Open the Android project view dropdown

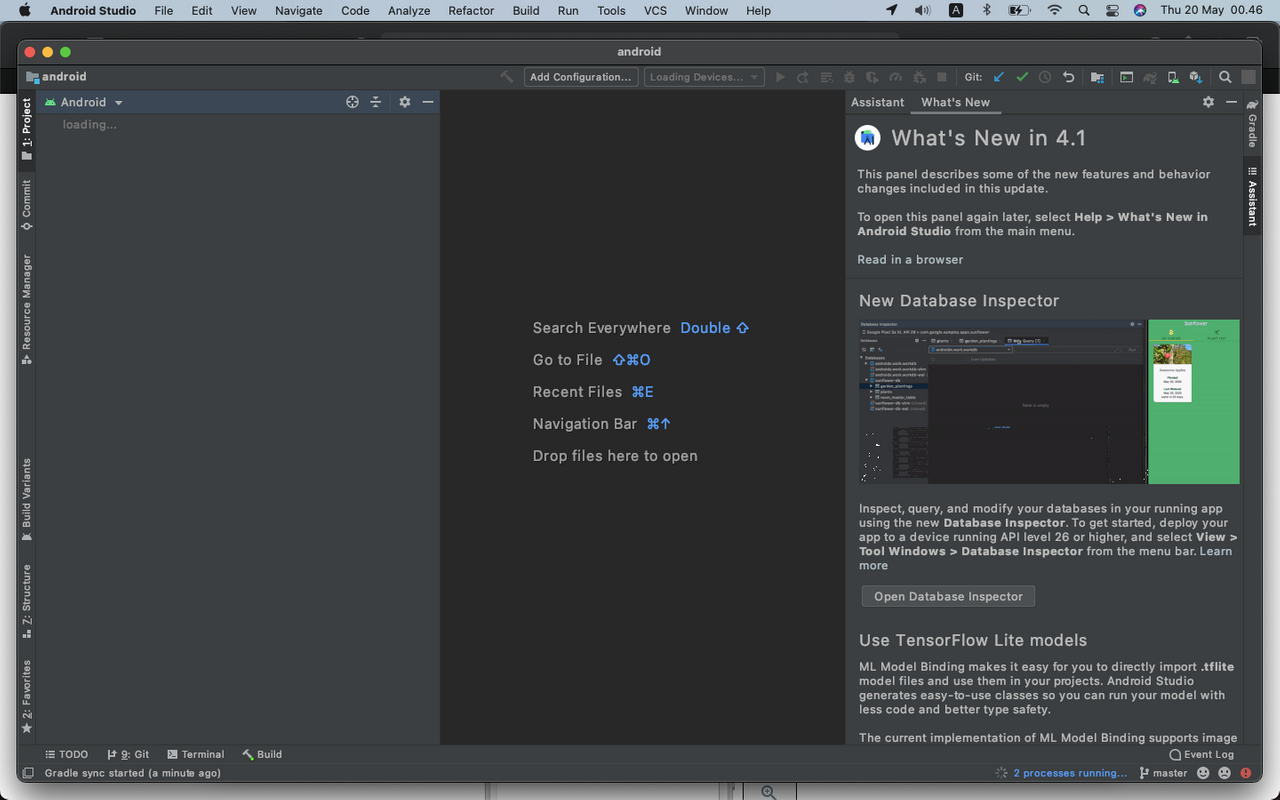click(85, 102)
